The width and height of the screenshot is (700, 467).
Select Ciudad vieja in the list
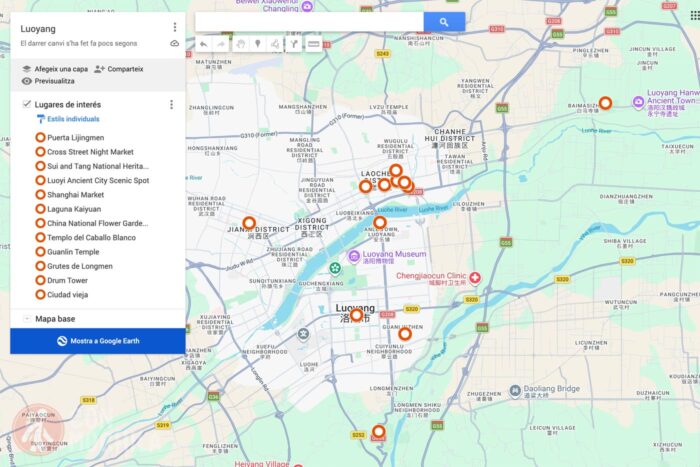point(67,295)
